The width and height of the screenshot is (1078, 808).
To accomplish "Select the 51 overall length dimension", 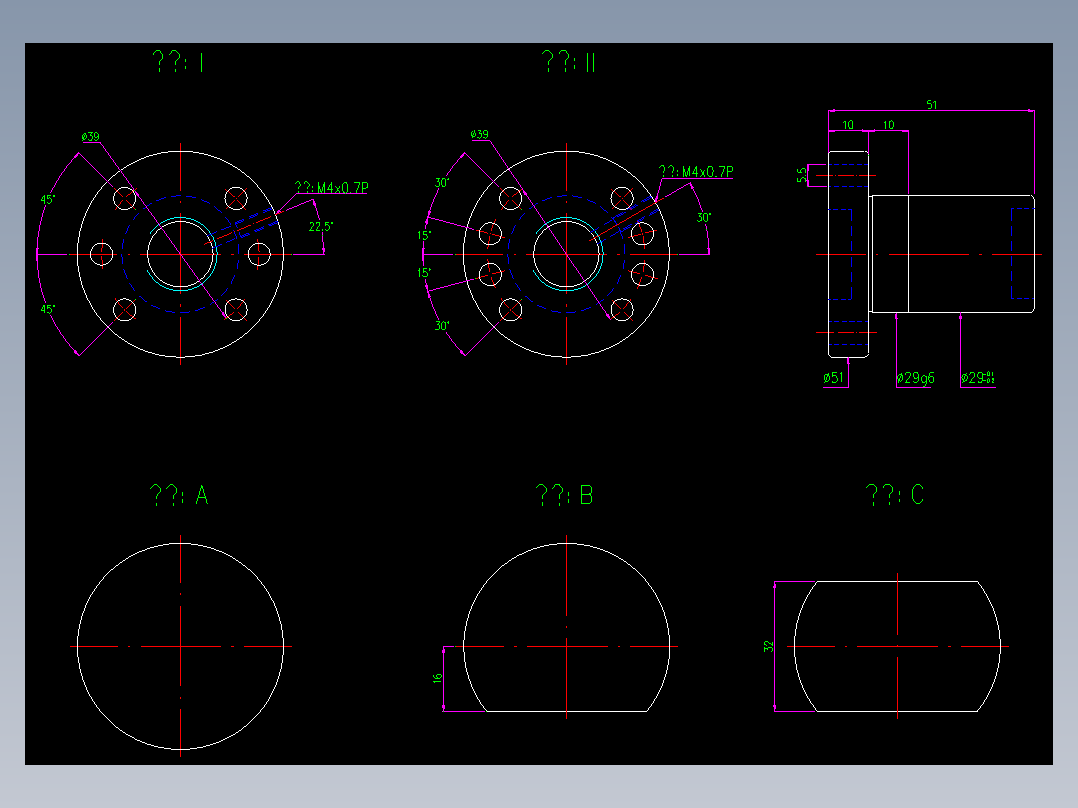I will click(932, 103).
